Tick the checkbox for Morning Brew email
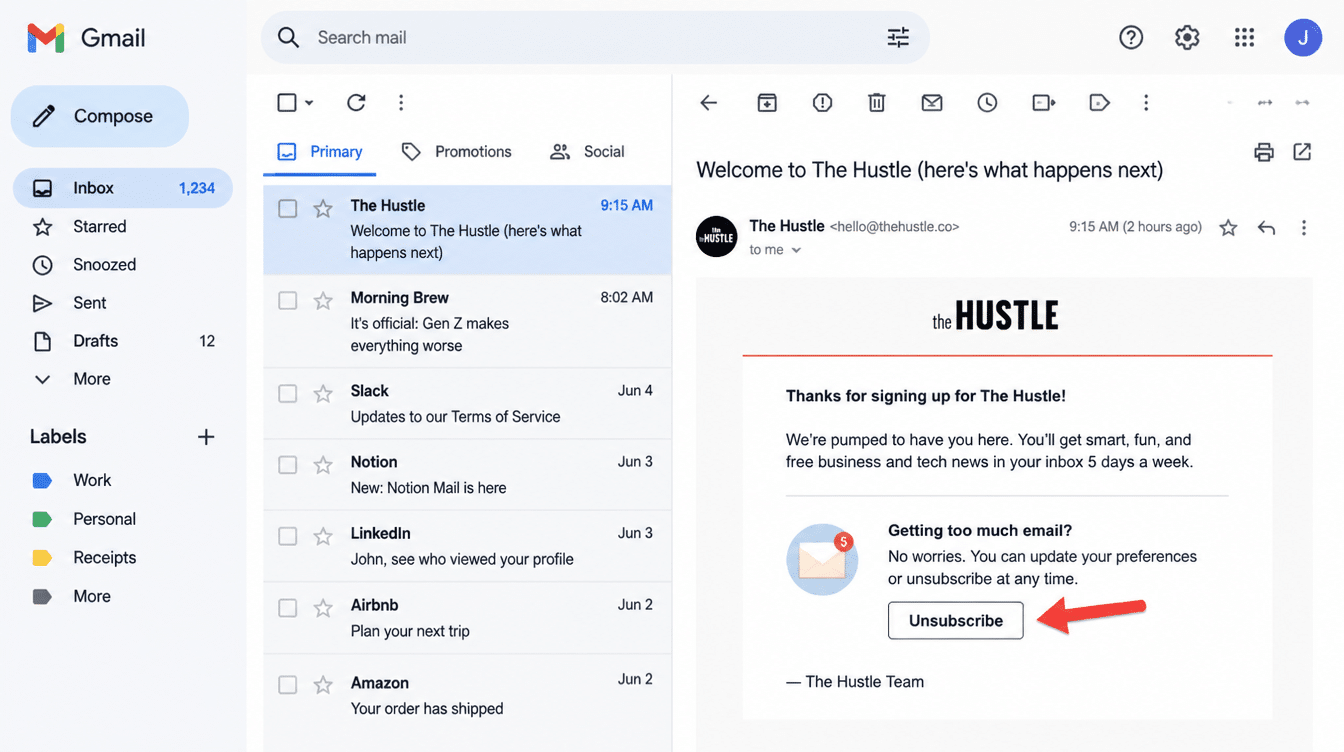1344x752 pixels. 288,300
